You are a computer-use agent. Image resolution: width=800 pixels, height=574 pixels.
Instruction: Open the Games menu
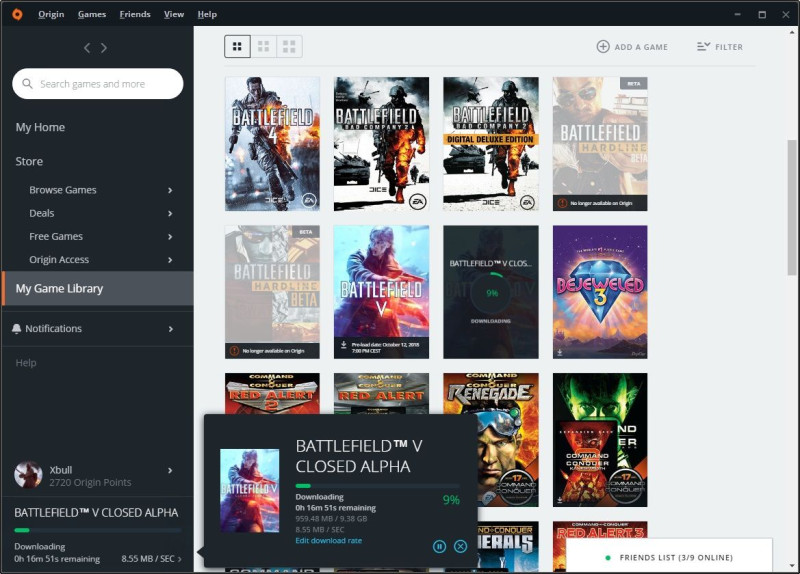(92, 14)
